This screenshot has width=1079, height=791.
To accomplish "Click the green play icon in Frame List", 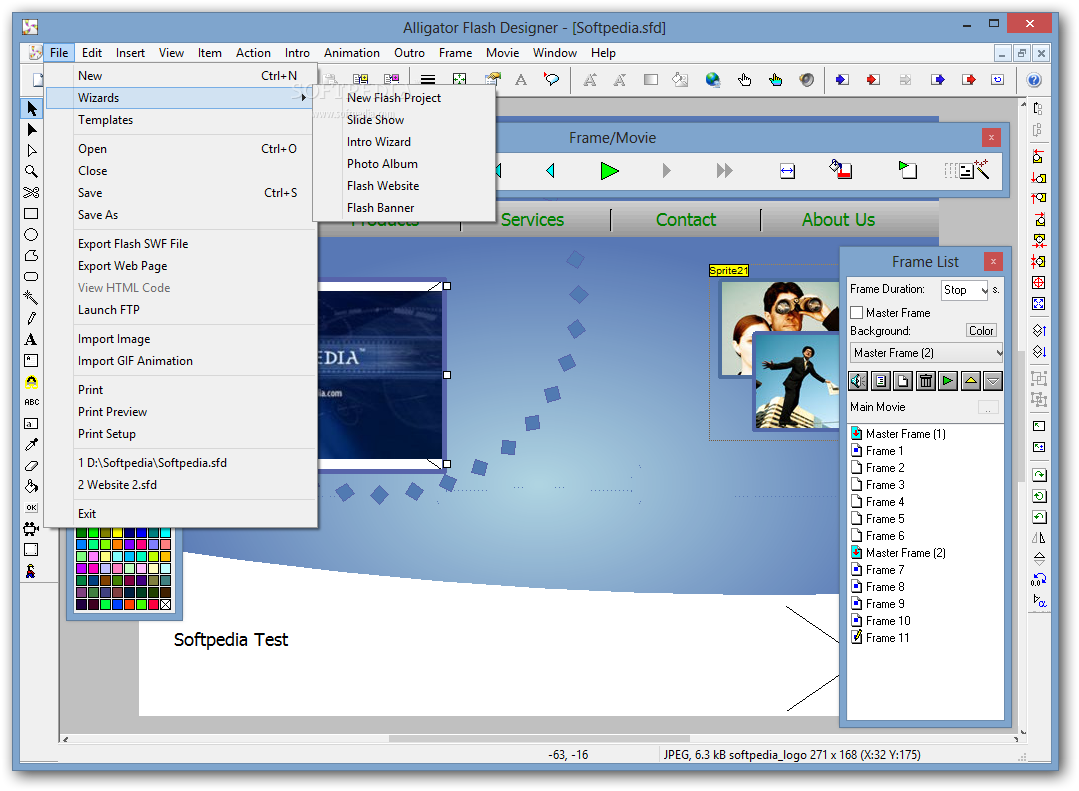I will (x=948, y=381).
